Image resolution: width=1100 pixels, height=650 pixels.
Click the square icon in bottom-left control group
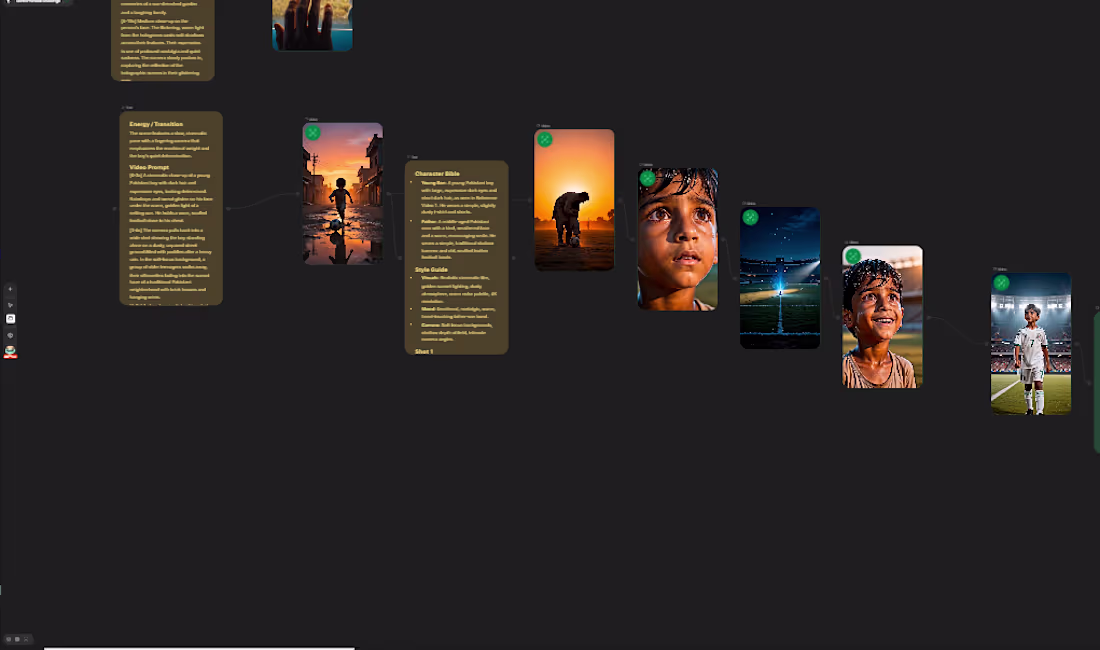(x=18, y=639)
